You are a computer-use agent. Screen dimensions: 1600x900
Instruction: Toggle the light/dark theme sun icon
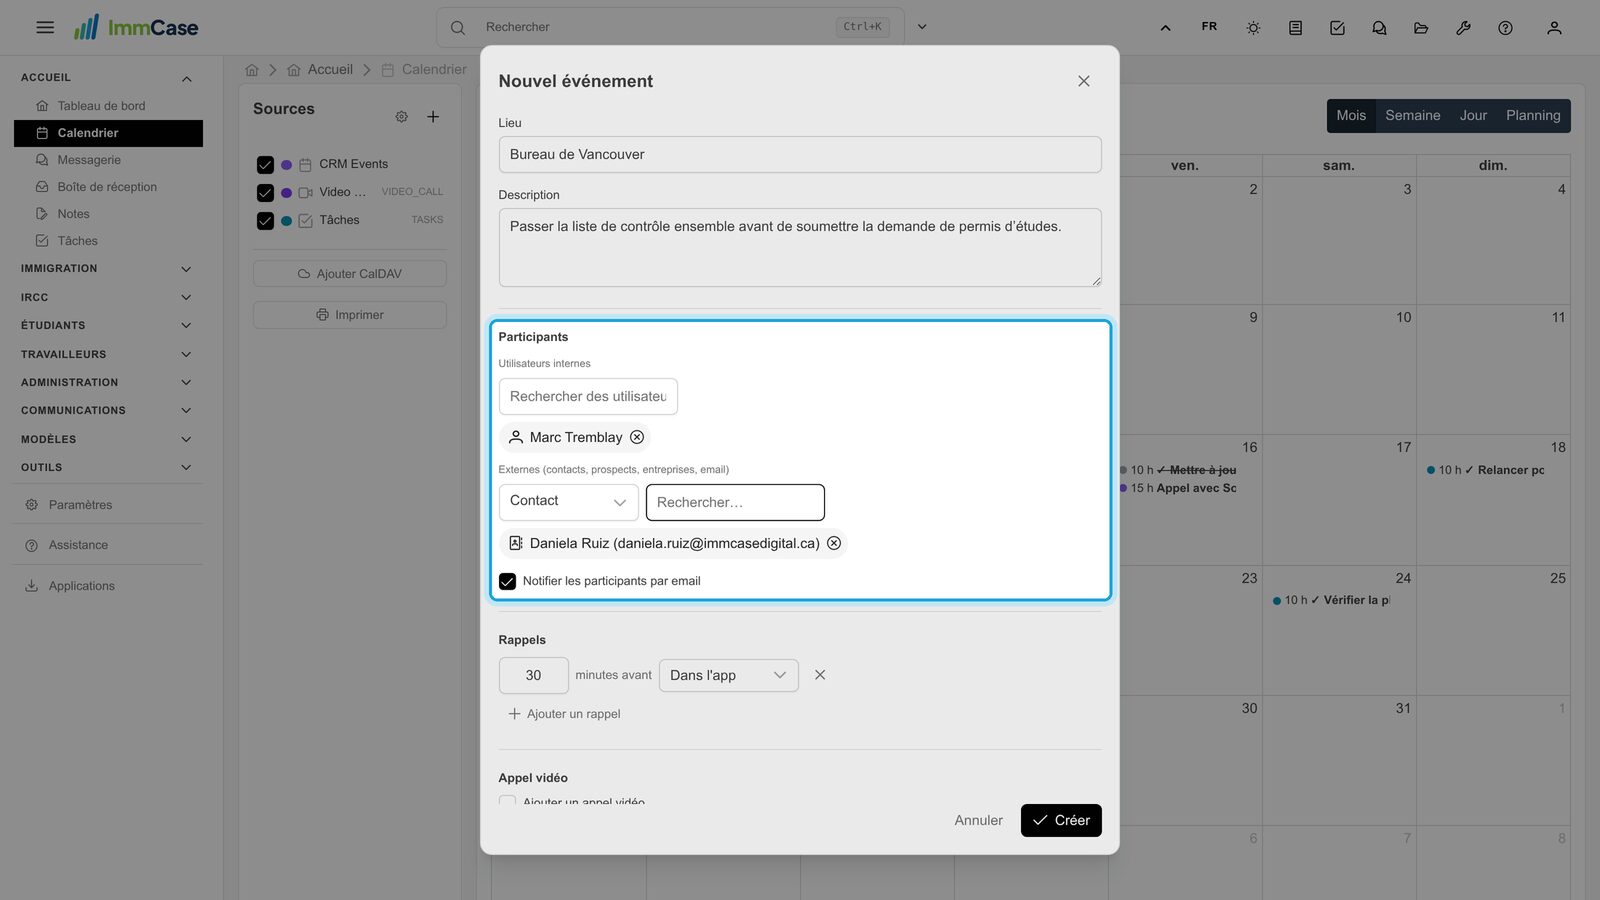point(1253,28)
